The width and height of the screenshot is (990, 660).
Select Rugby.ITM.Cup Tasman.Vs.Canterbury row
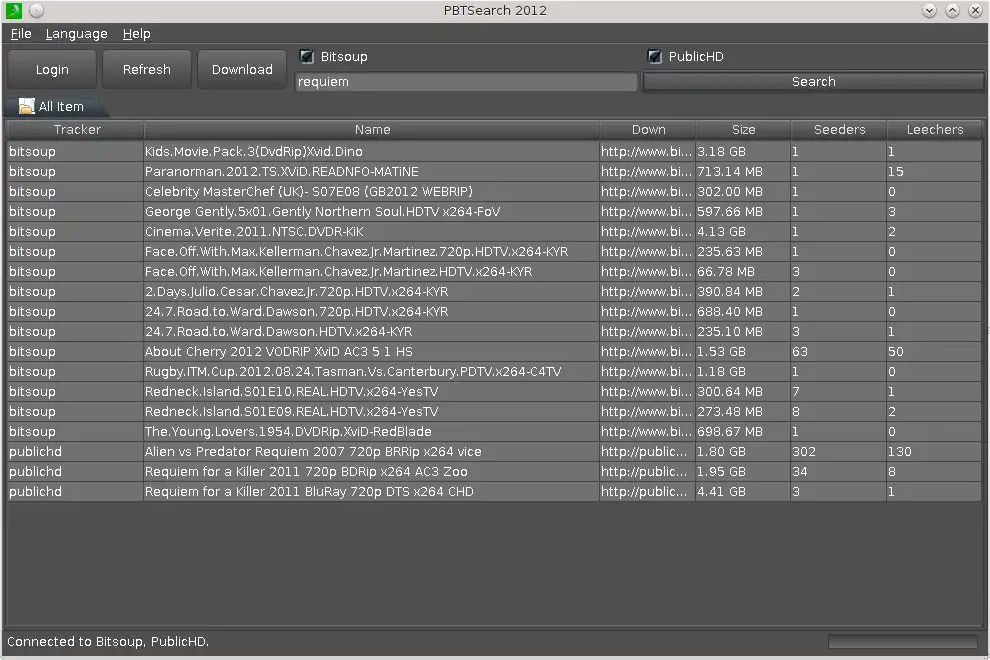[494, 371]
